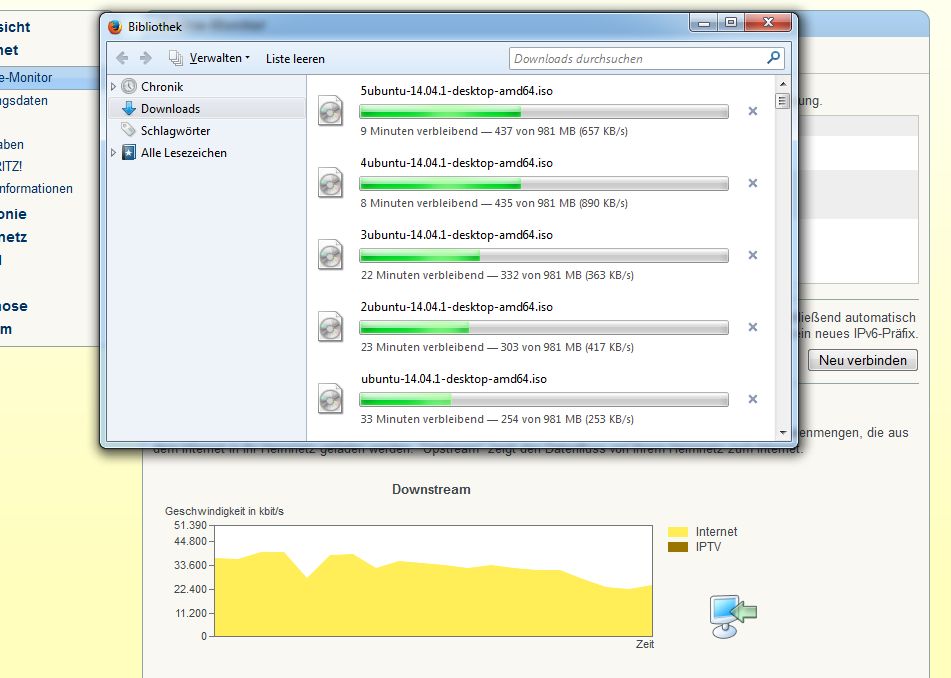Cancel the 2ubuntu-14.04.1 download
The image size is (951, 678).
(x=753, y=327)
